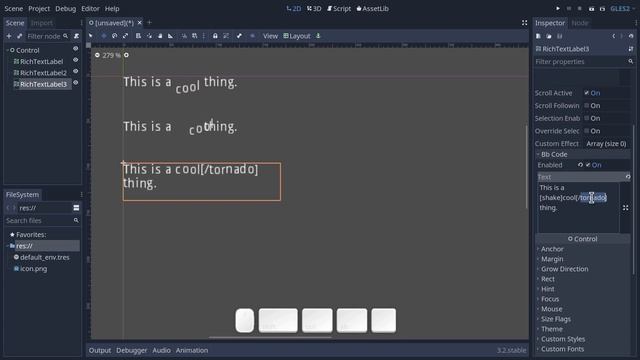Switch to the Node tab

point(580,23)
